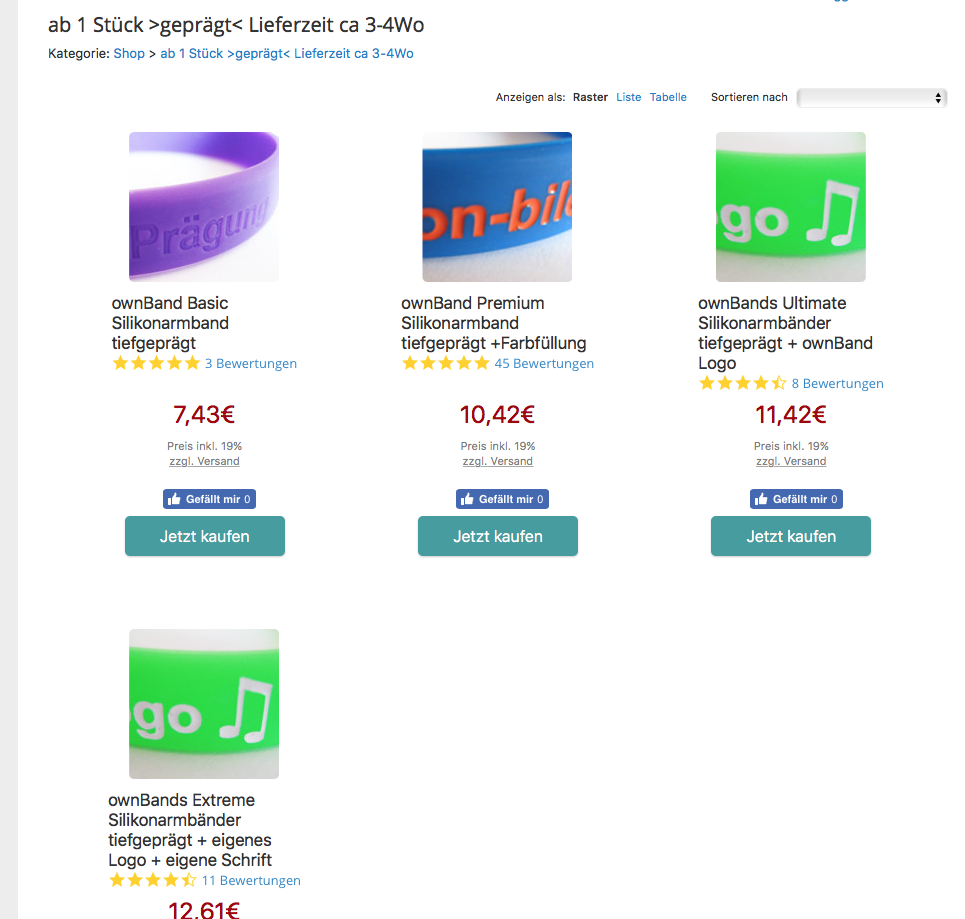Open the green ownBands Ultimate product image
The height and width of the screenshot is (919, 965).
(790, 207)
